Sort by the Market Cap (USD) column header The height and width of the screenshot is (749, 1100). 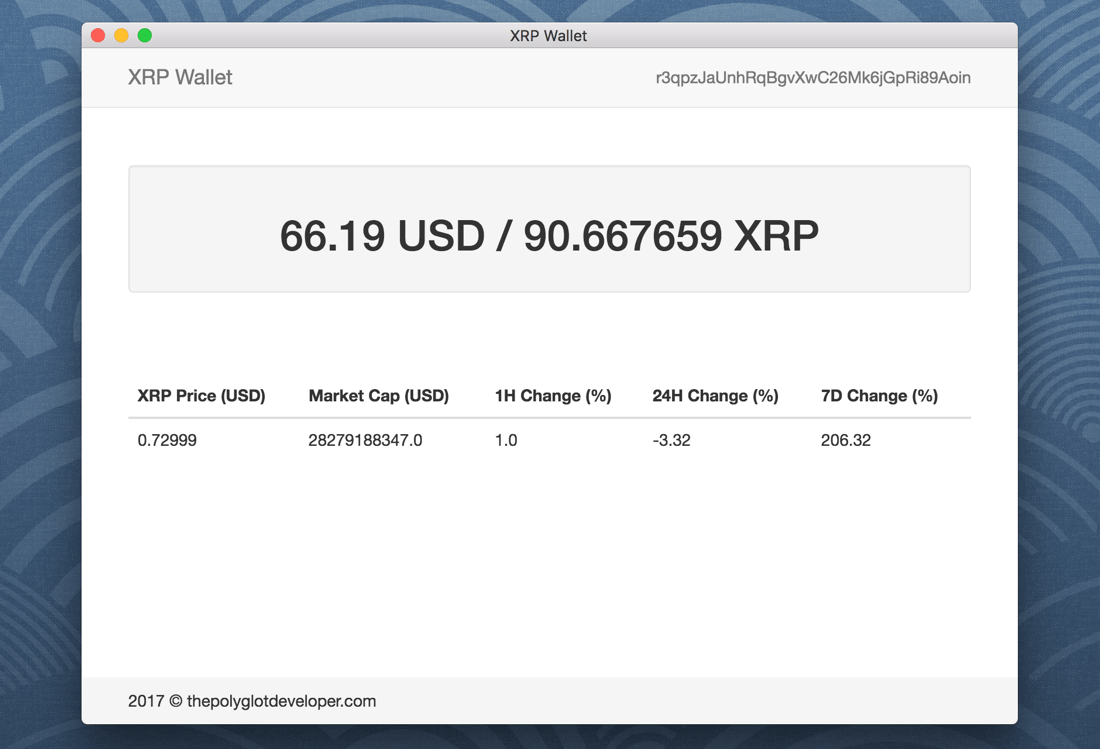[x=378, y=395]
